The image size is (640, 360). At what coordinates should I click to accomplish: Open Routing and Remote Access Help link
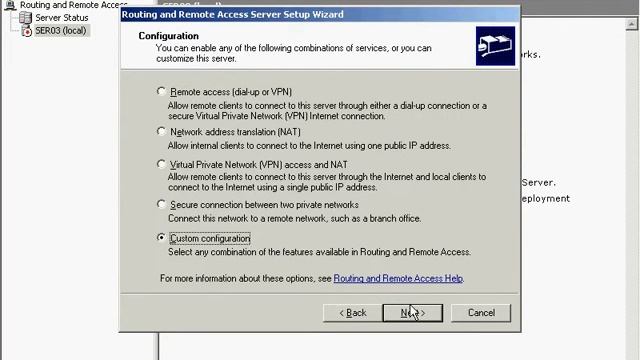[398, 278]
